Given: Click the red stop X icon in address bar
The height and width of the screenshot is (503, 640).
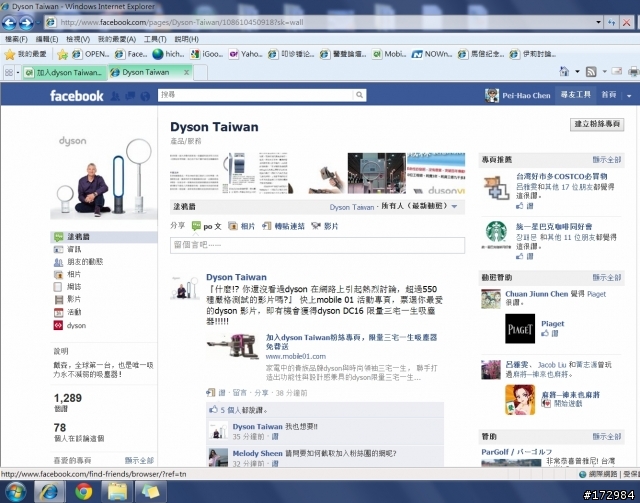Looking at the screenshot, I should point(626,22).
